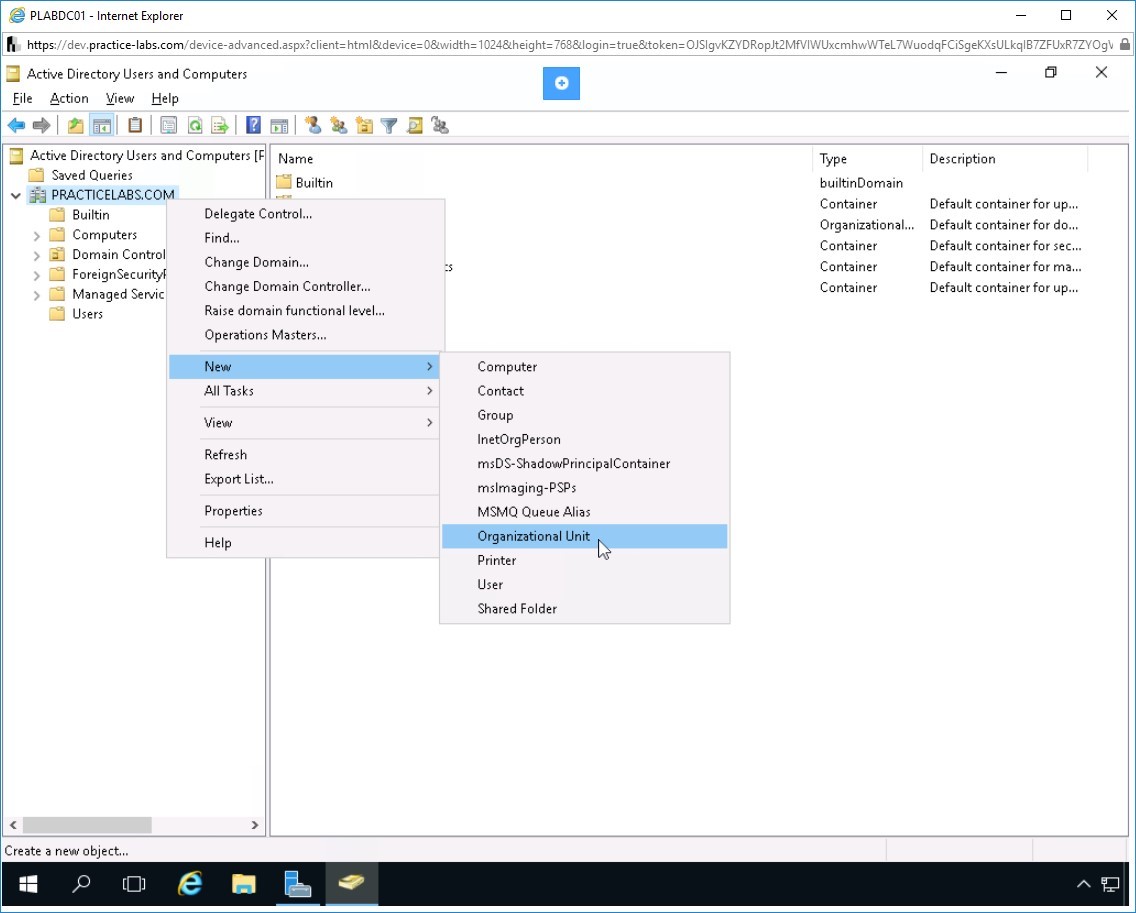Open the Windows Start button
Image resolution: width=1136 pixels, height=913 pixels.
click(x=28, y=883)
